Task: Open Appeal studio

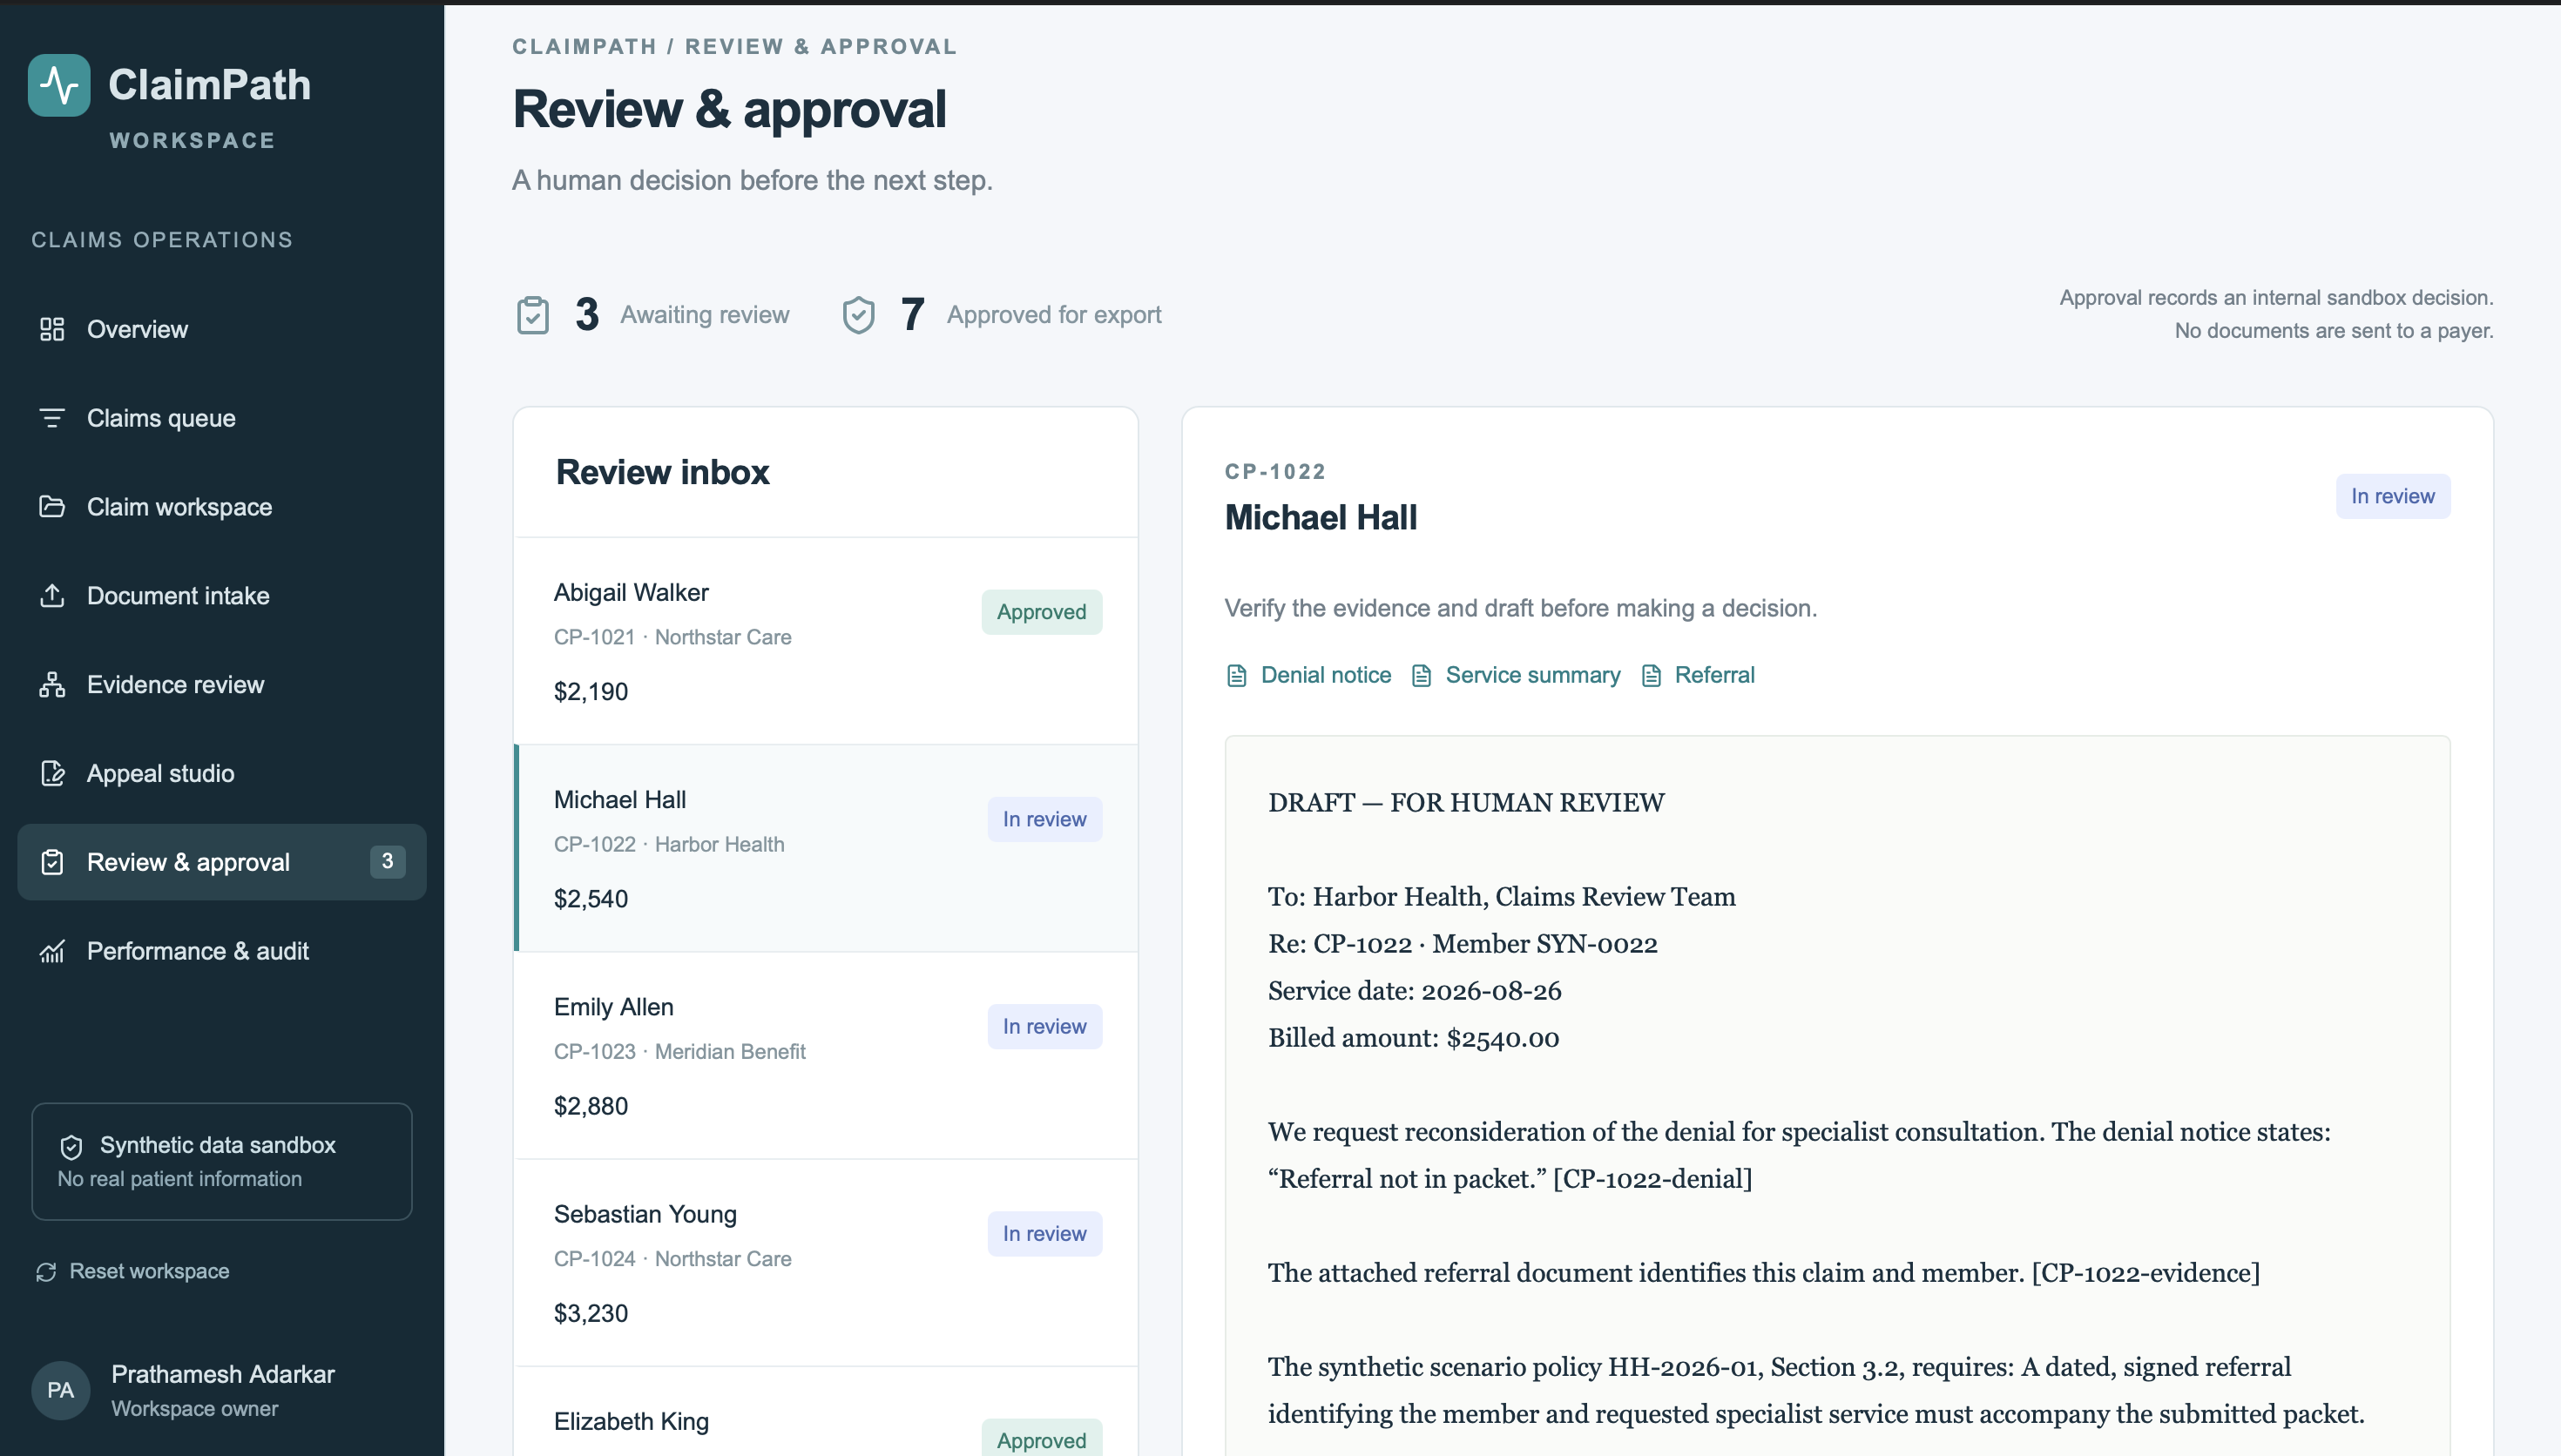Action: click(x=222, y=773)
